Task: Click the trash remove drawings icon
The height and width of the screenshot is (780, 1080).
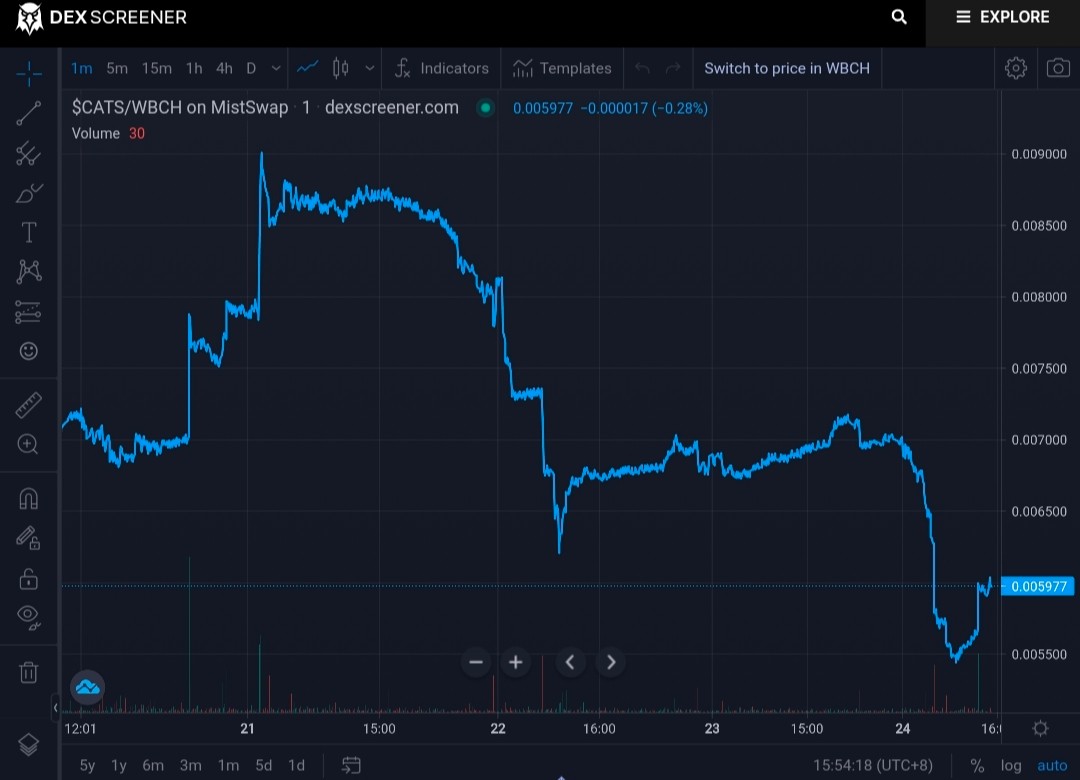Action: pos(28,672)
